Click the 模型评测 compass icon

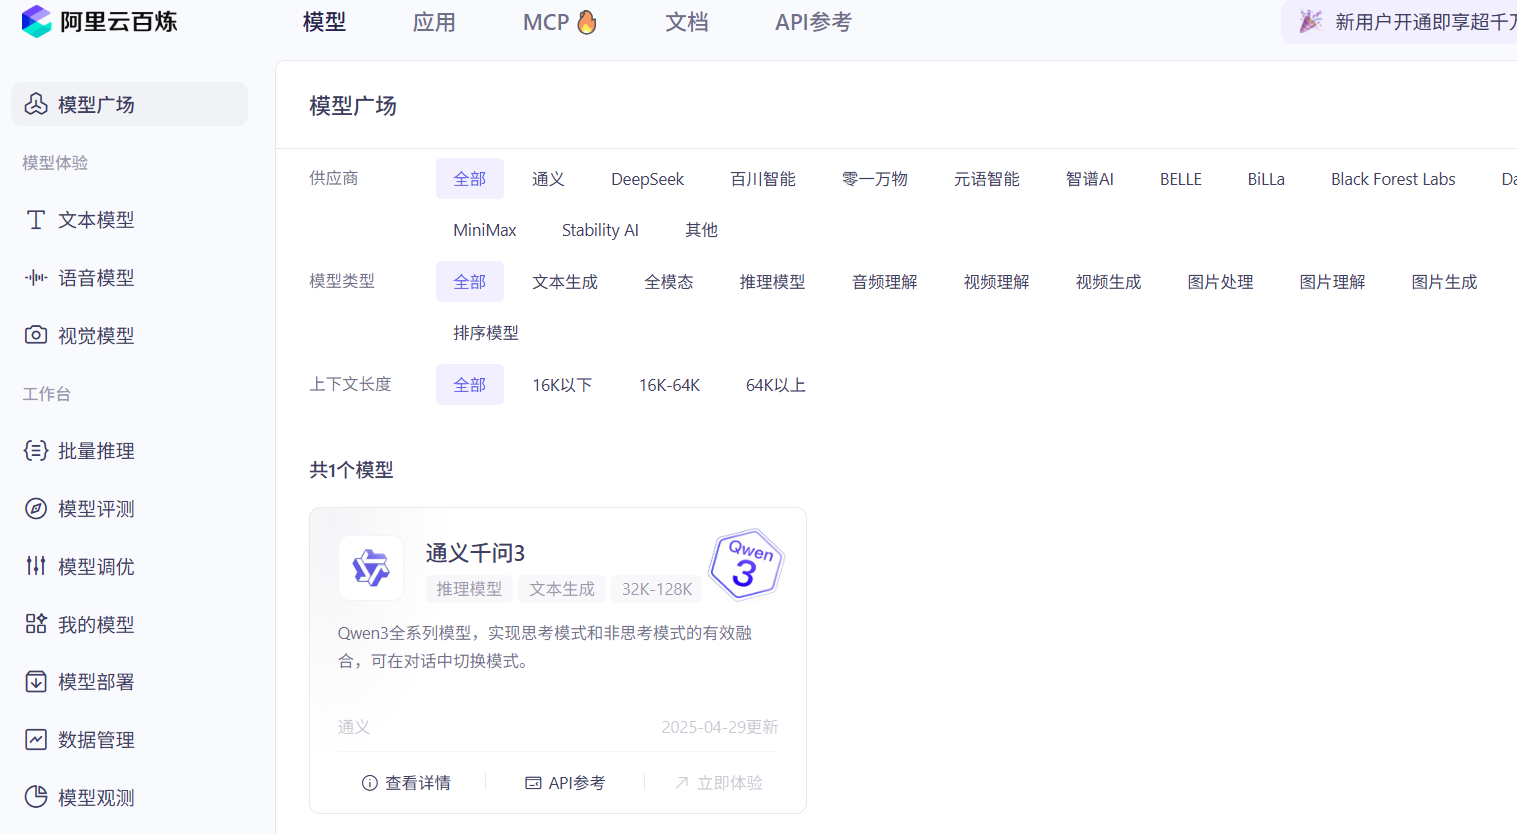click(x=36, y=509)
